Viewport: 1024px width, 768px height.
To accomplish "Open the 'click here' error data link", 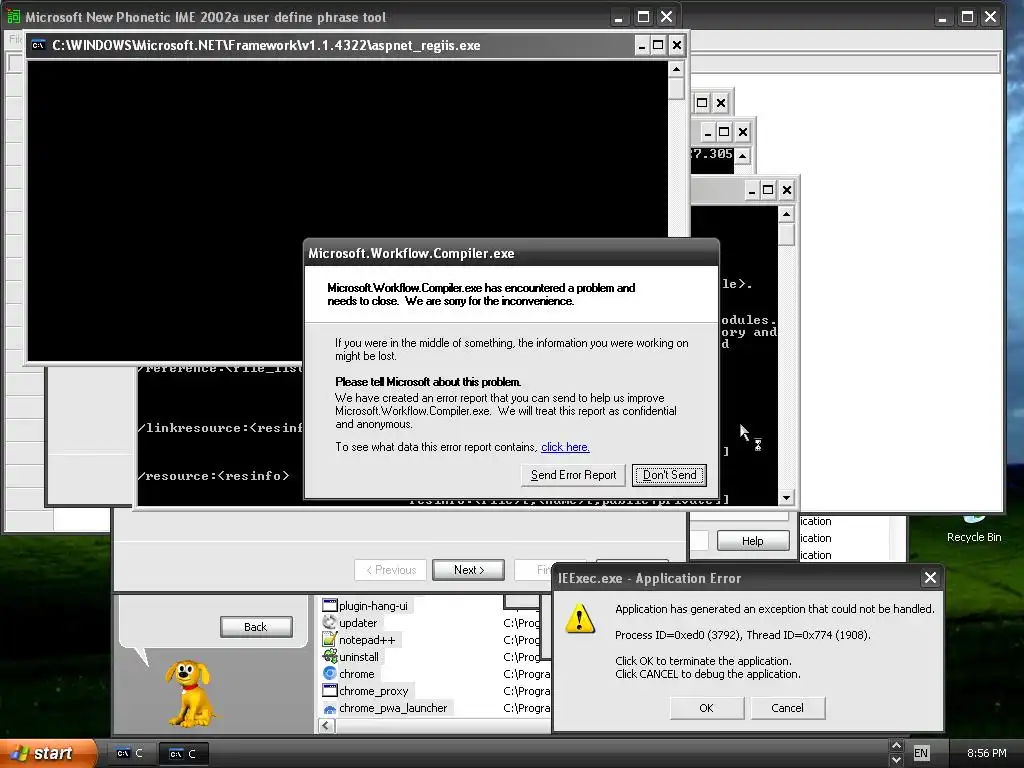I will pyautogui.click(x=565, y=447).
